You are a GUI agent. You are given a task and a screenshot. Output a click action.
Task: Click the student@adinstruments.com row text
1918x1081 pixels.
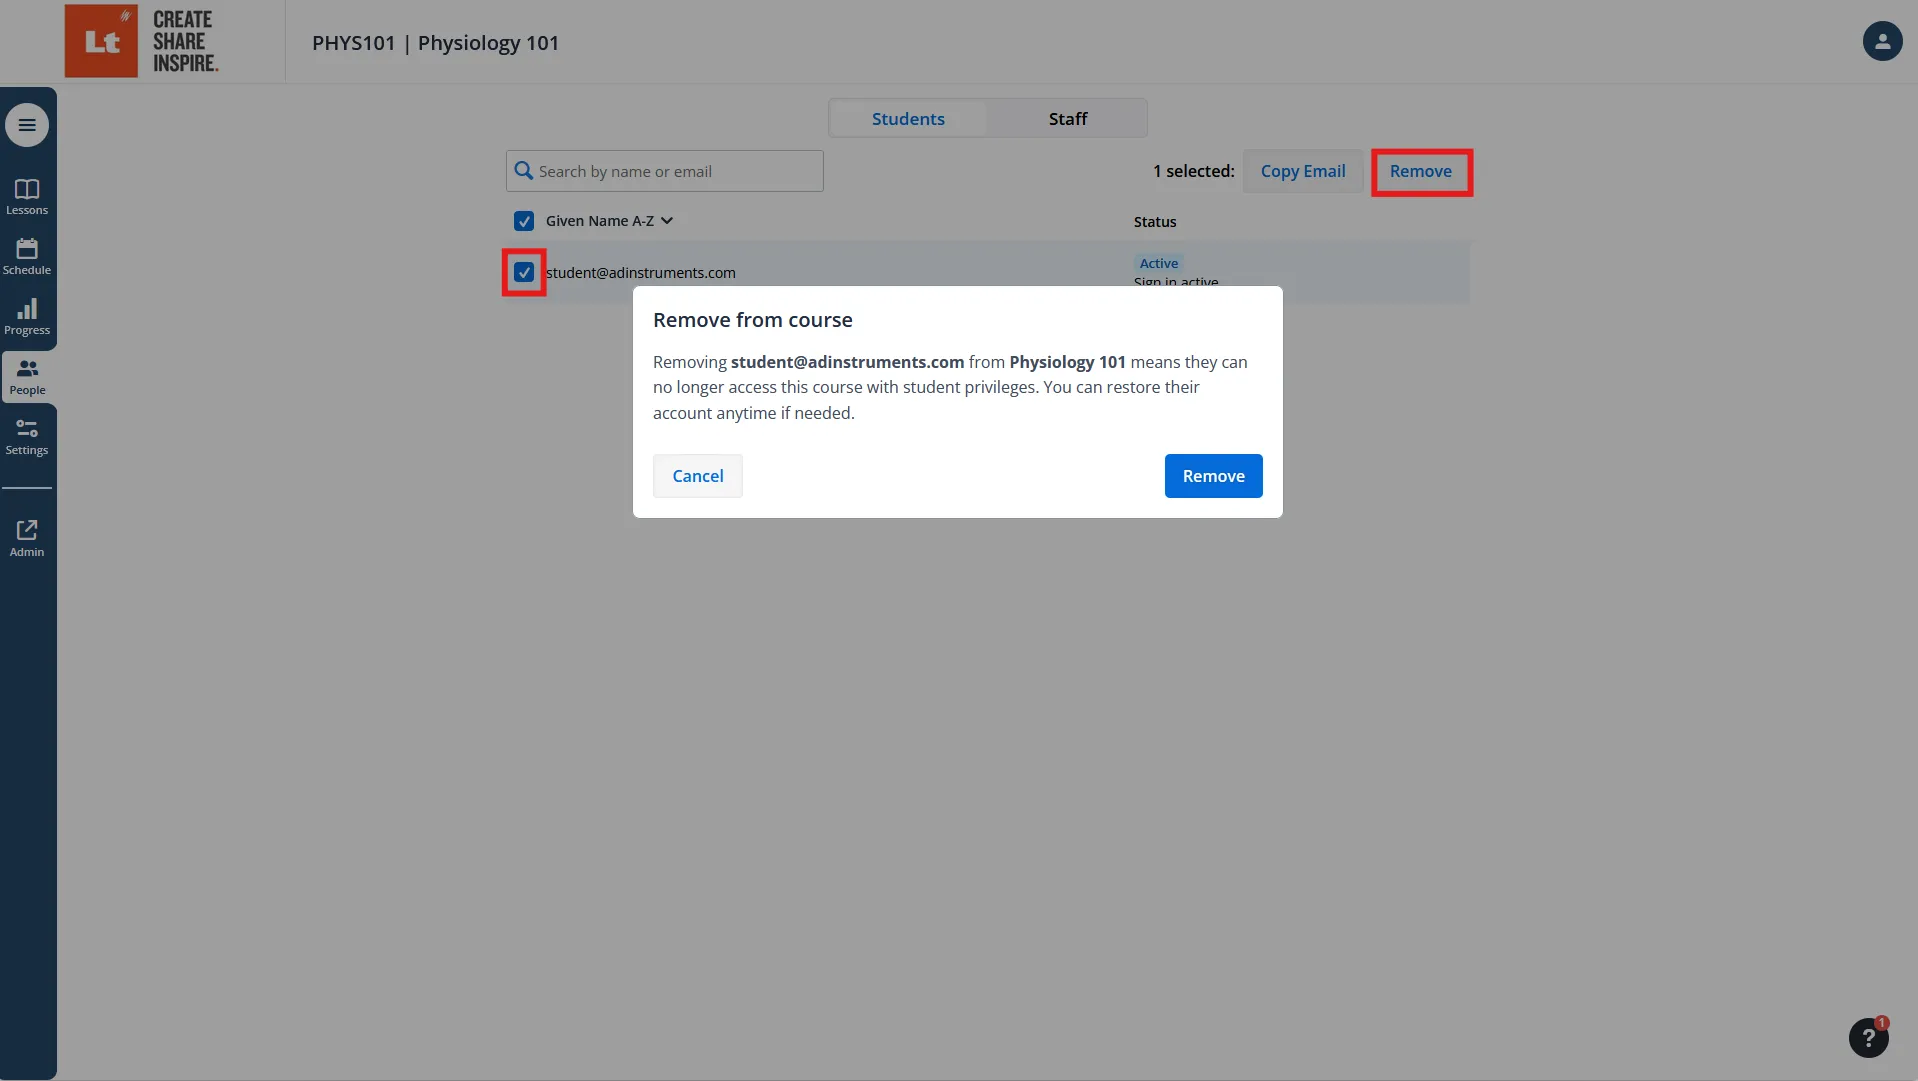pos(641,272)
